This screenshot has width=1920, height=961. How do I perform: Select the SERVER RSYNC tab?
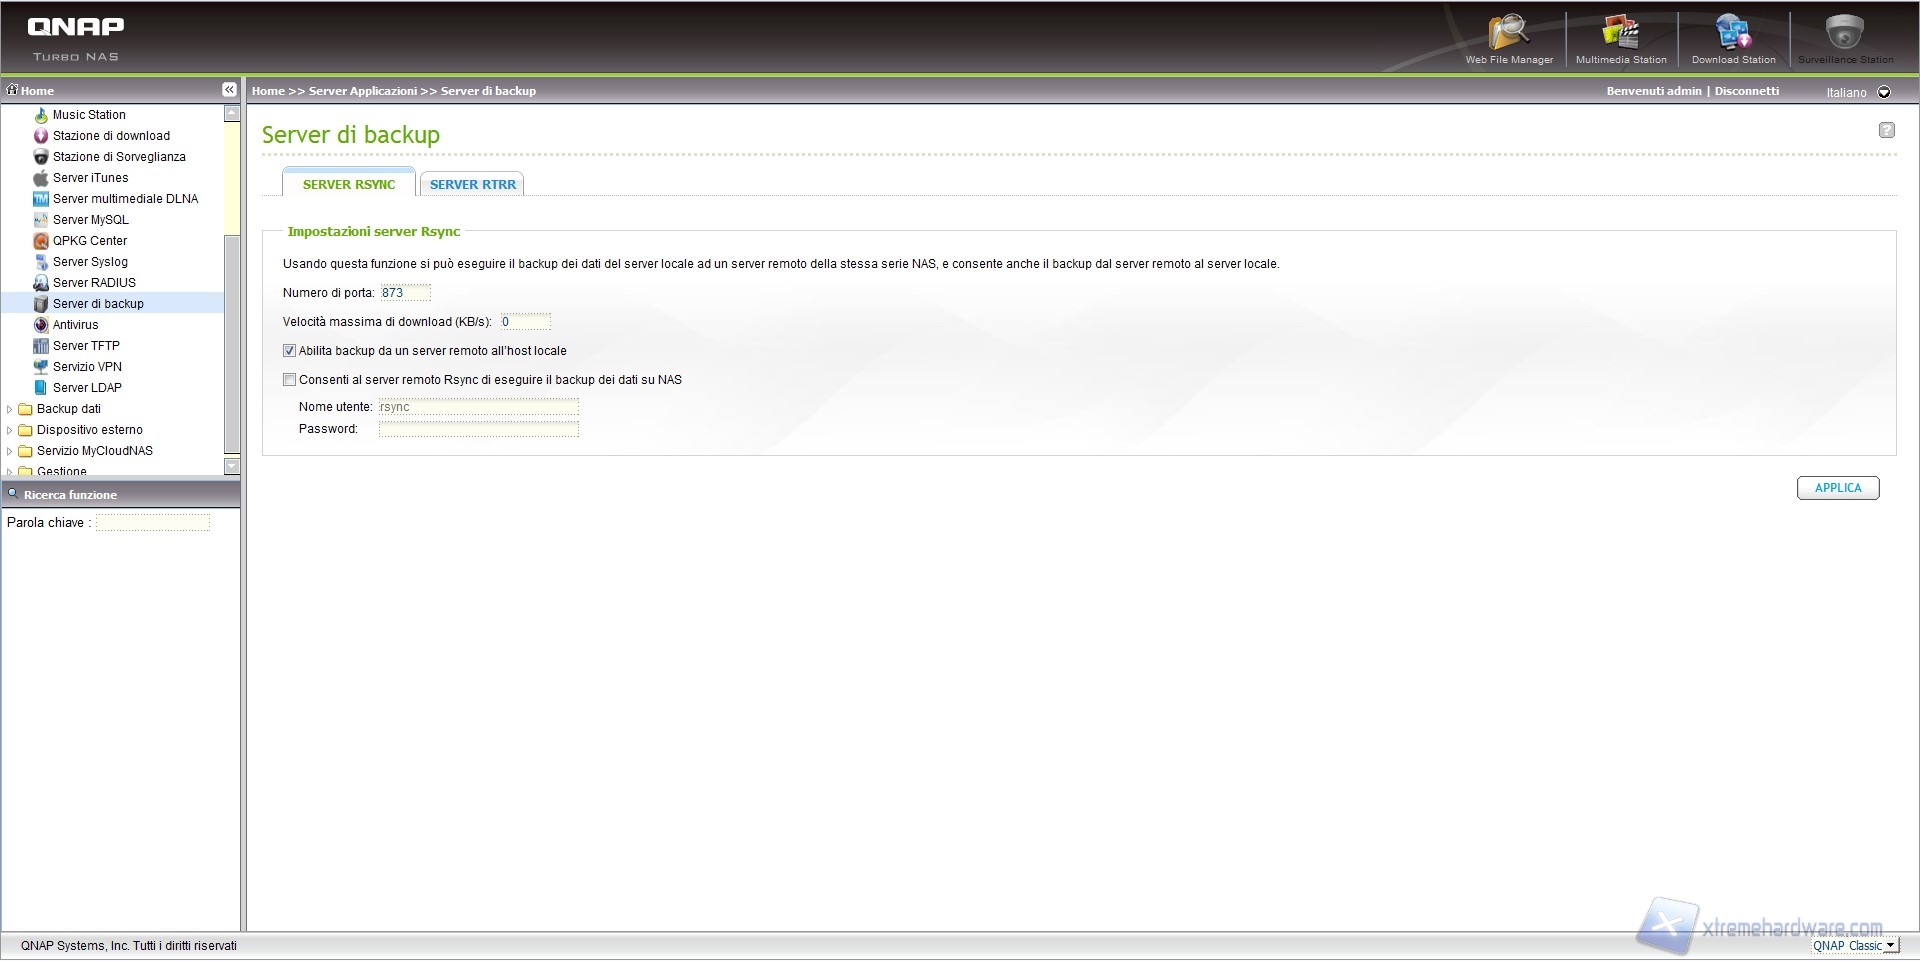point(348,185)
